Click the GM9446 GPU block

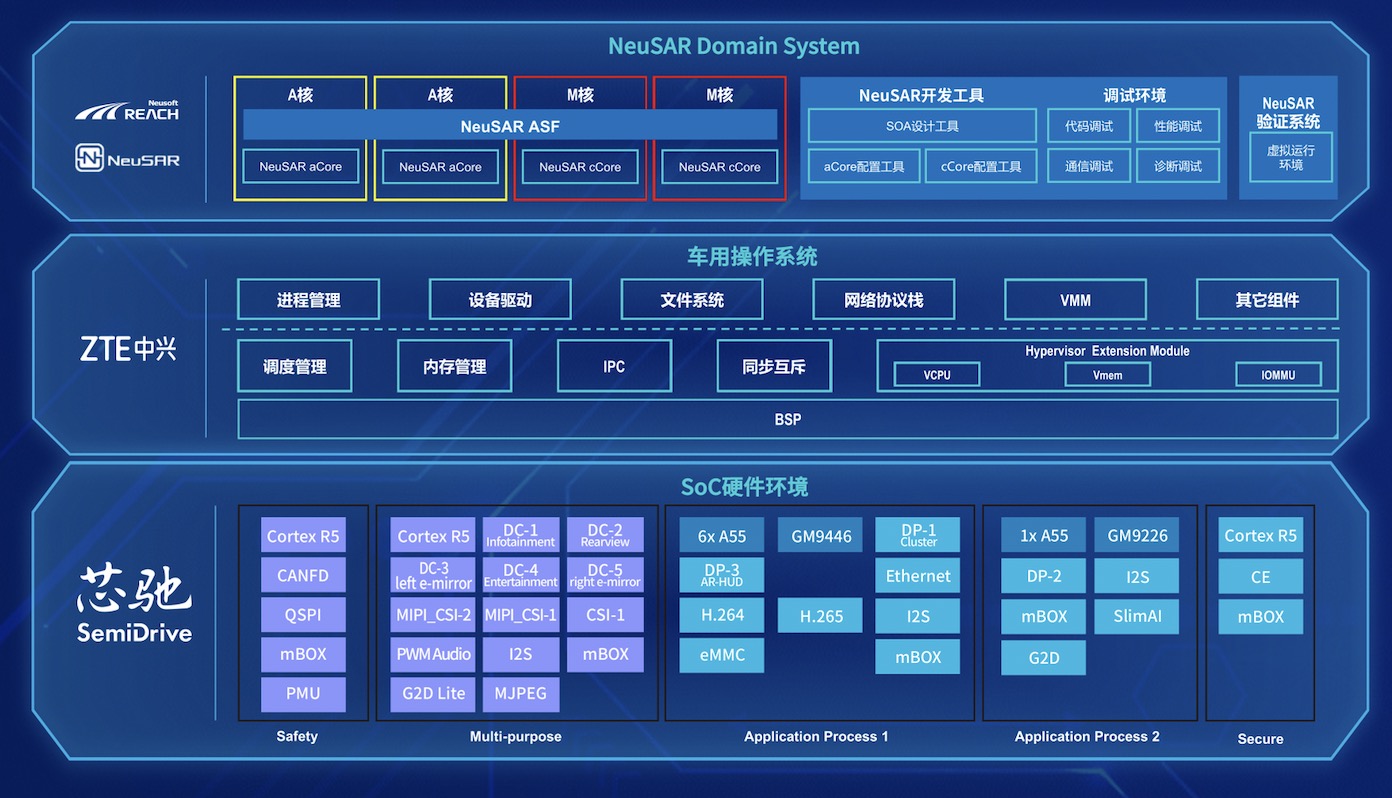pyautogui.click(x=820, y=536)
